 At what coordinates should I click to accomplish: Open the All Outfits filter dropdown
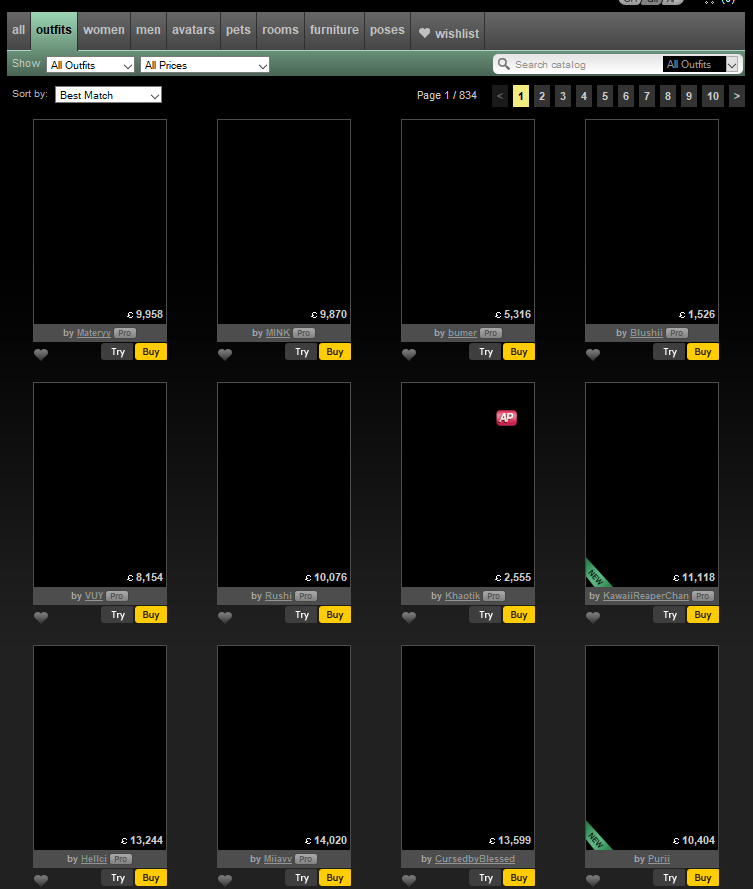click(x=90, y=65)
